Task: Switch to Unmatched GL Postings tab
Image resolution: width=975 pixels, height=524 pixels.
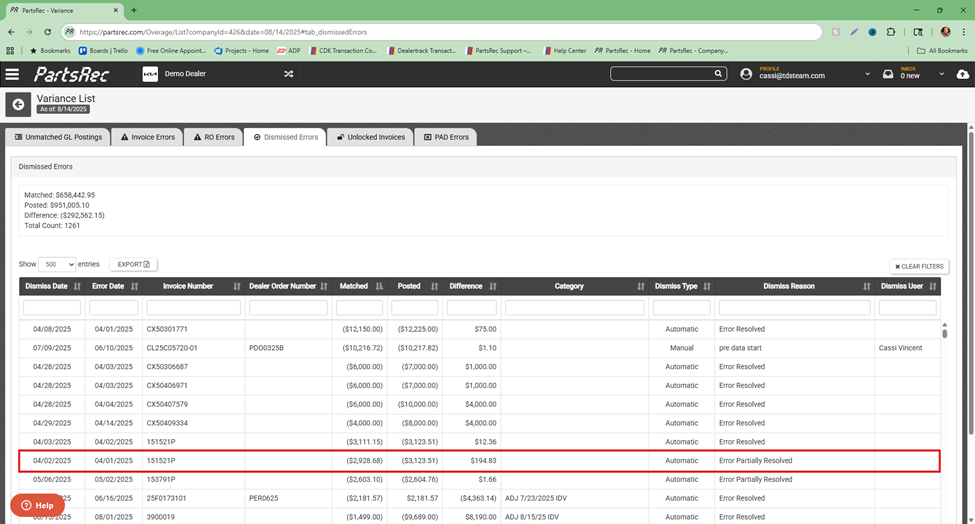Action: tap(58, 137)
